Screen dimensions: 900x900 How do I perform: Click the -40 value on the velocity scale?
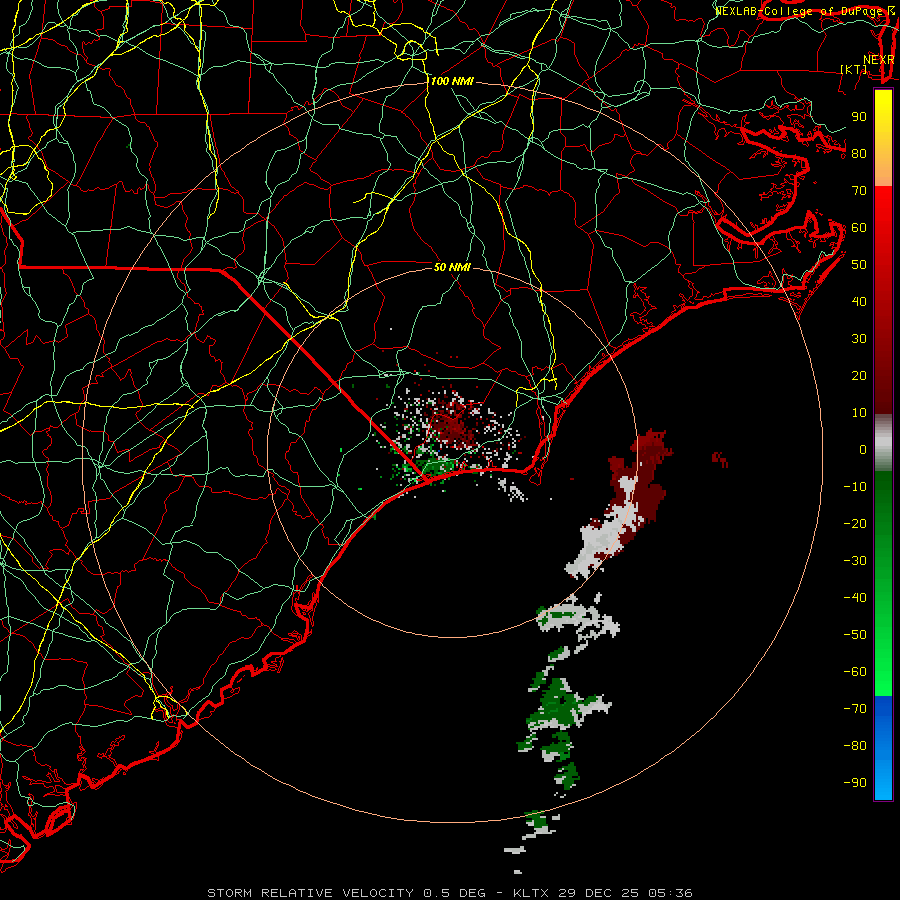coord(855,598)
